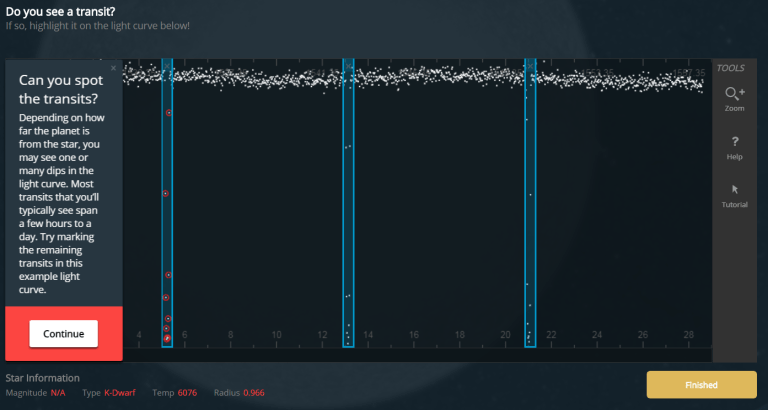Click the 28 tick on time axis
The width and height of the screenshot is (768, 410).
688,334
